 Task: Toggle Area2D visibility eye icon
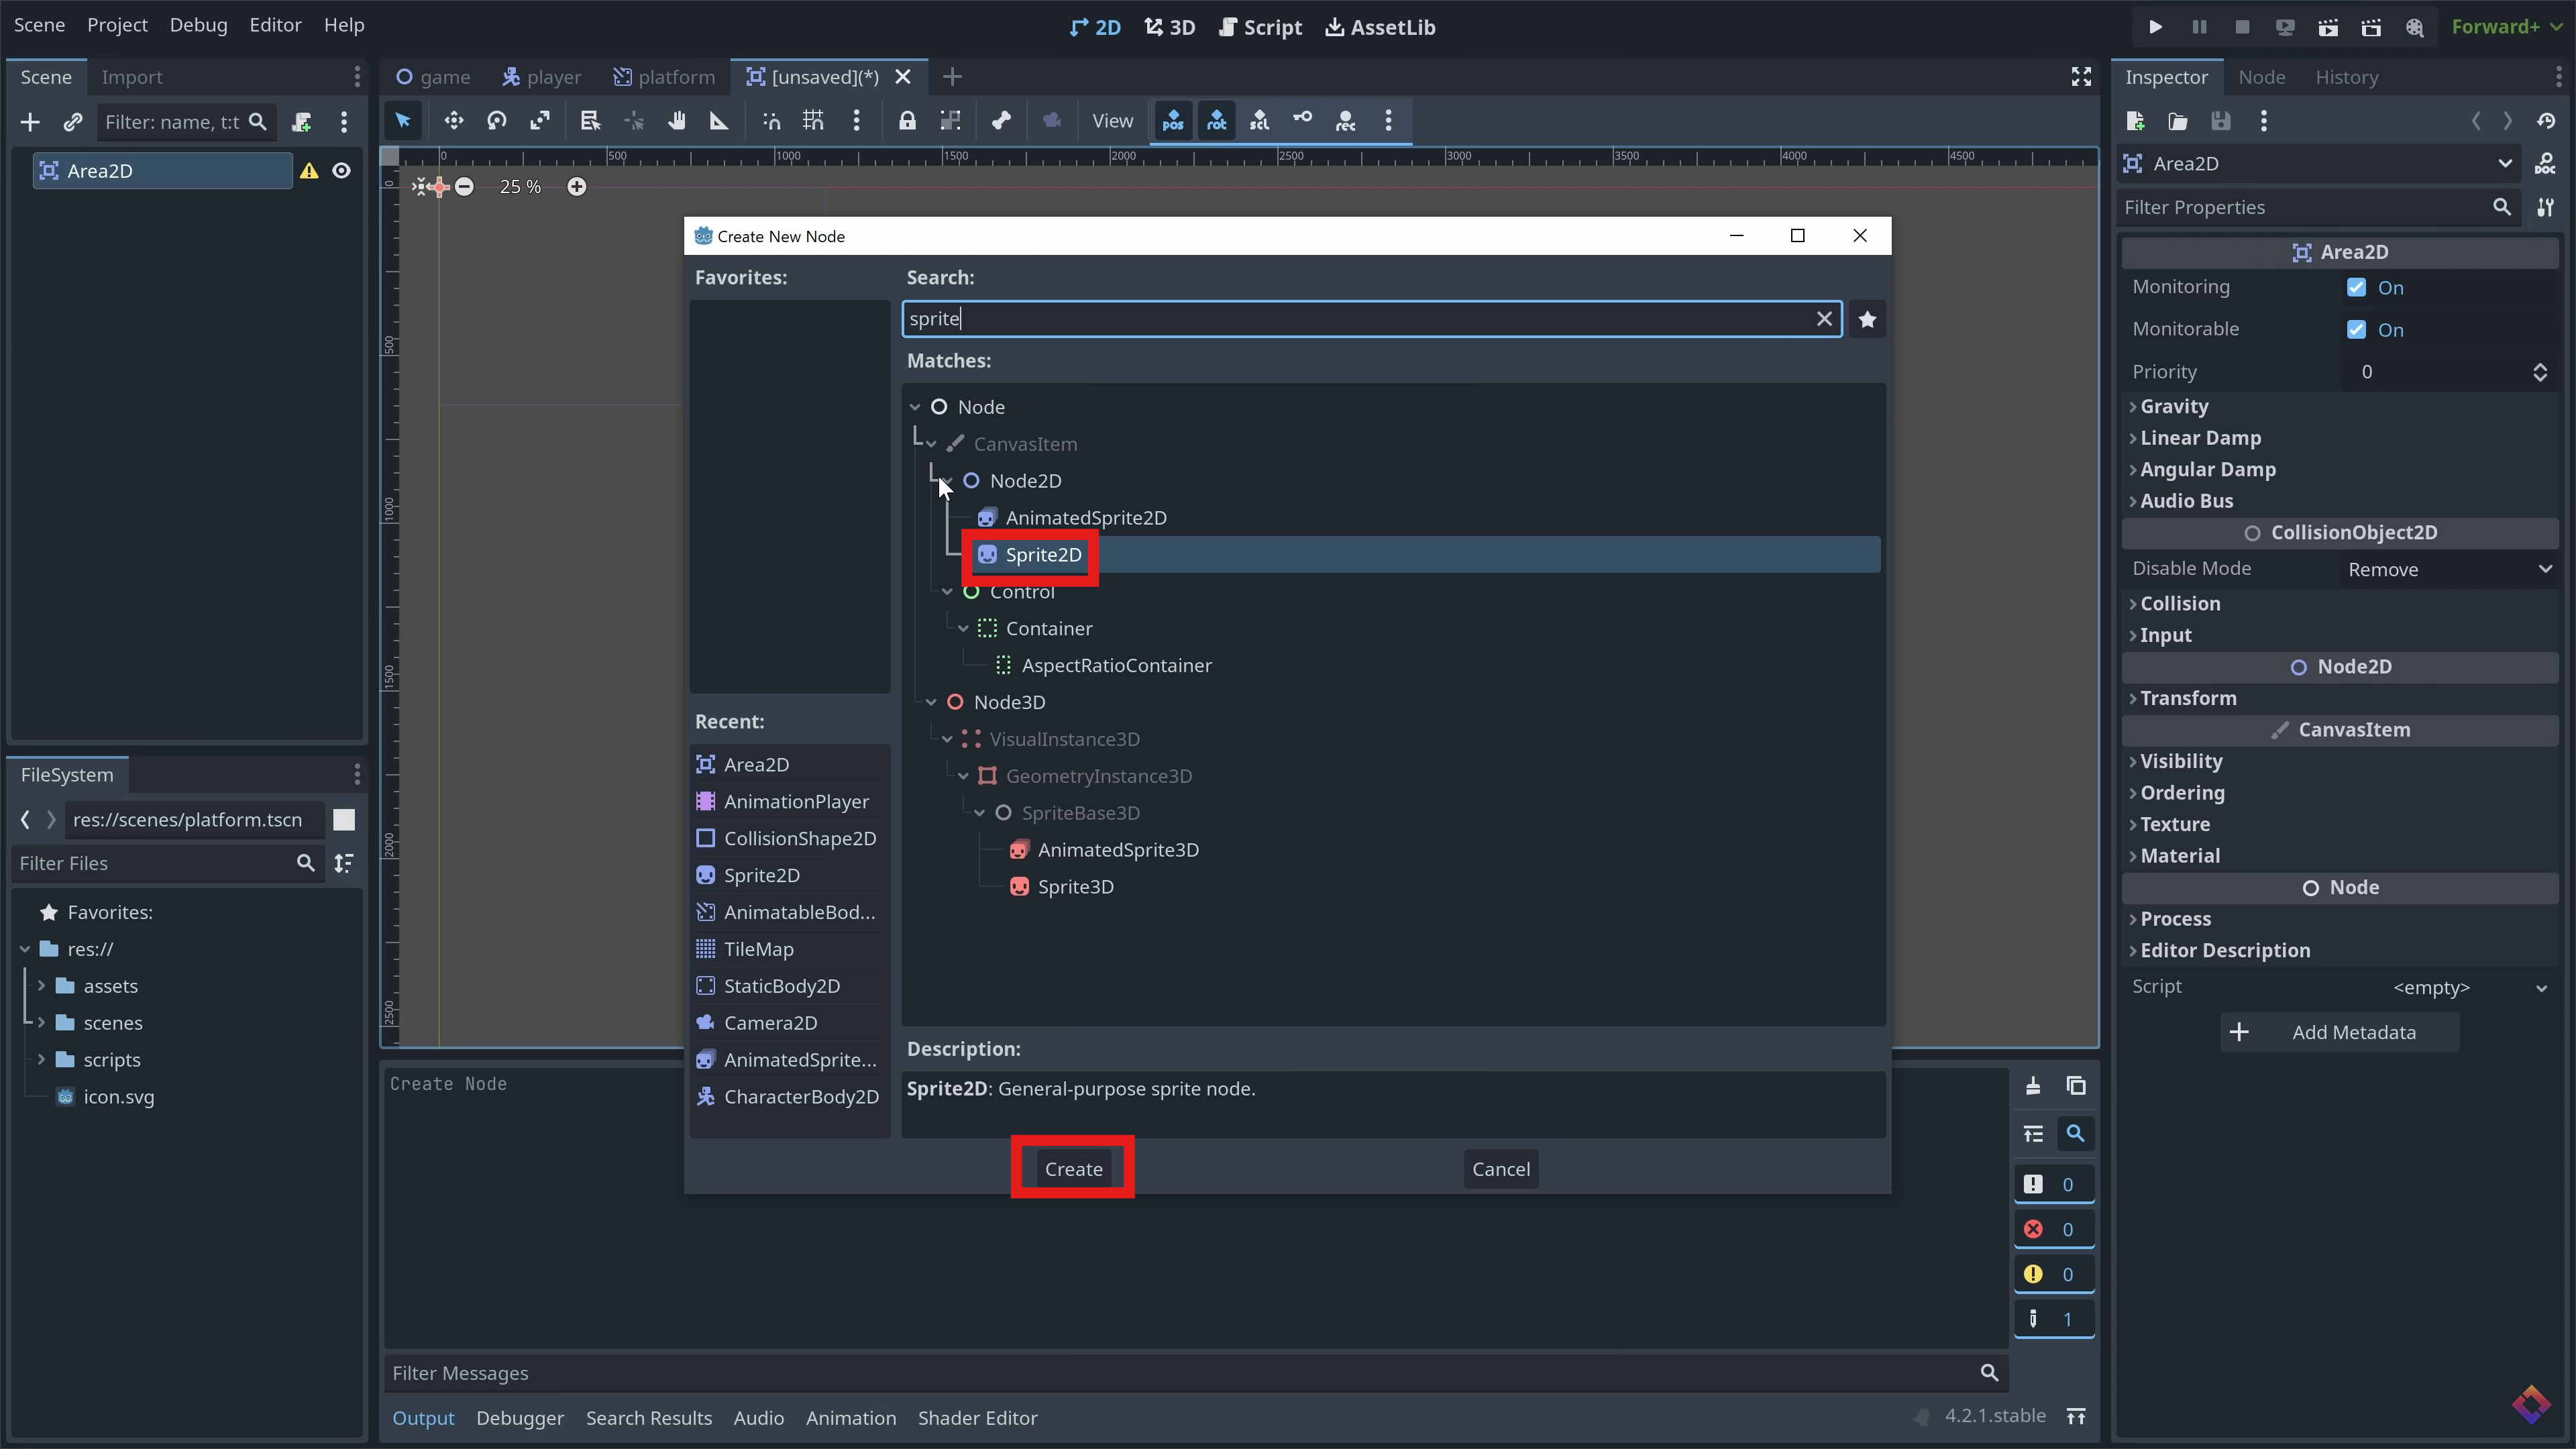[341, 171]
